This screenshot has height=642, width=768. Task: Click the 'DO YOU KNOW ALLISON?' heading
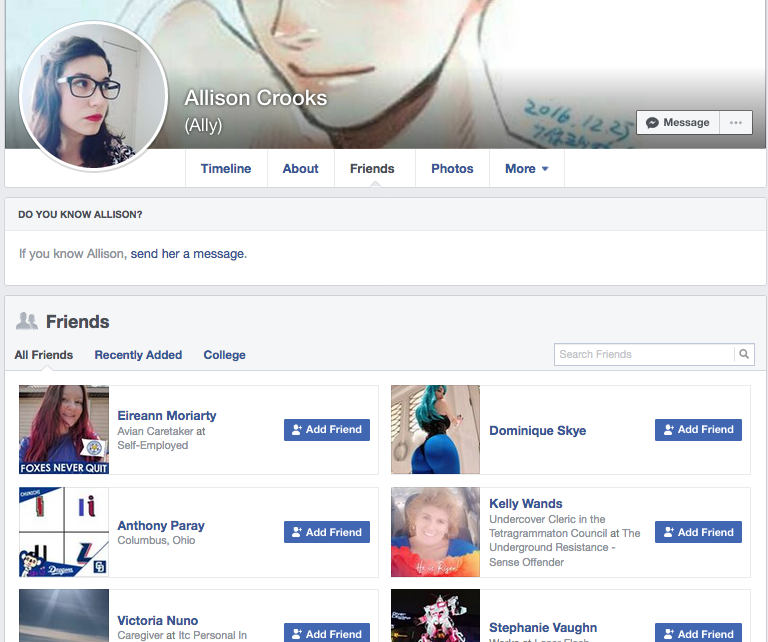80,214
